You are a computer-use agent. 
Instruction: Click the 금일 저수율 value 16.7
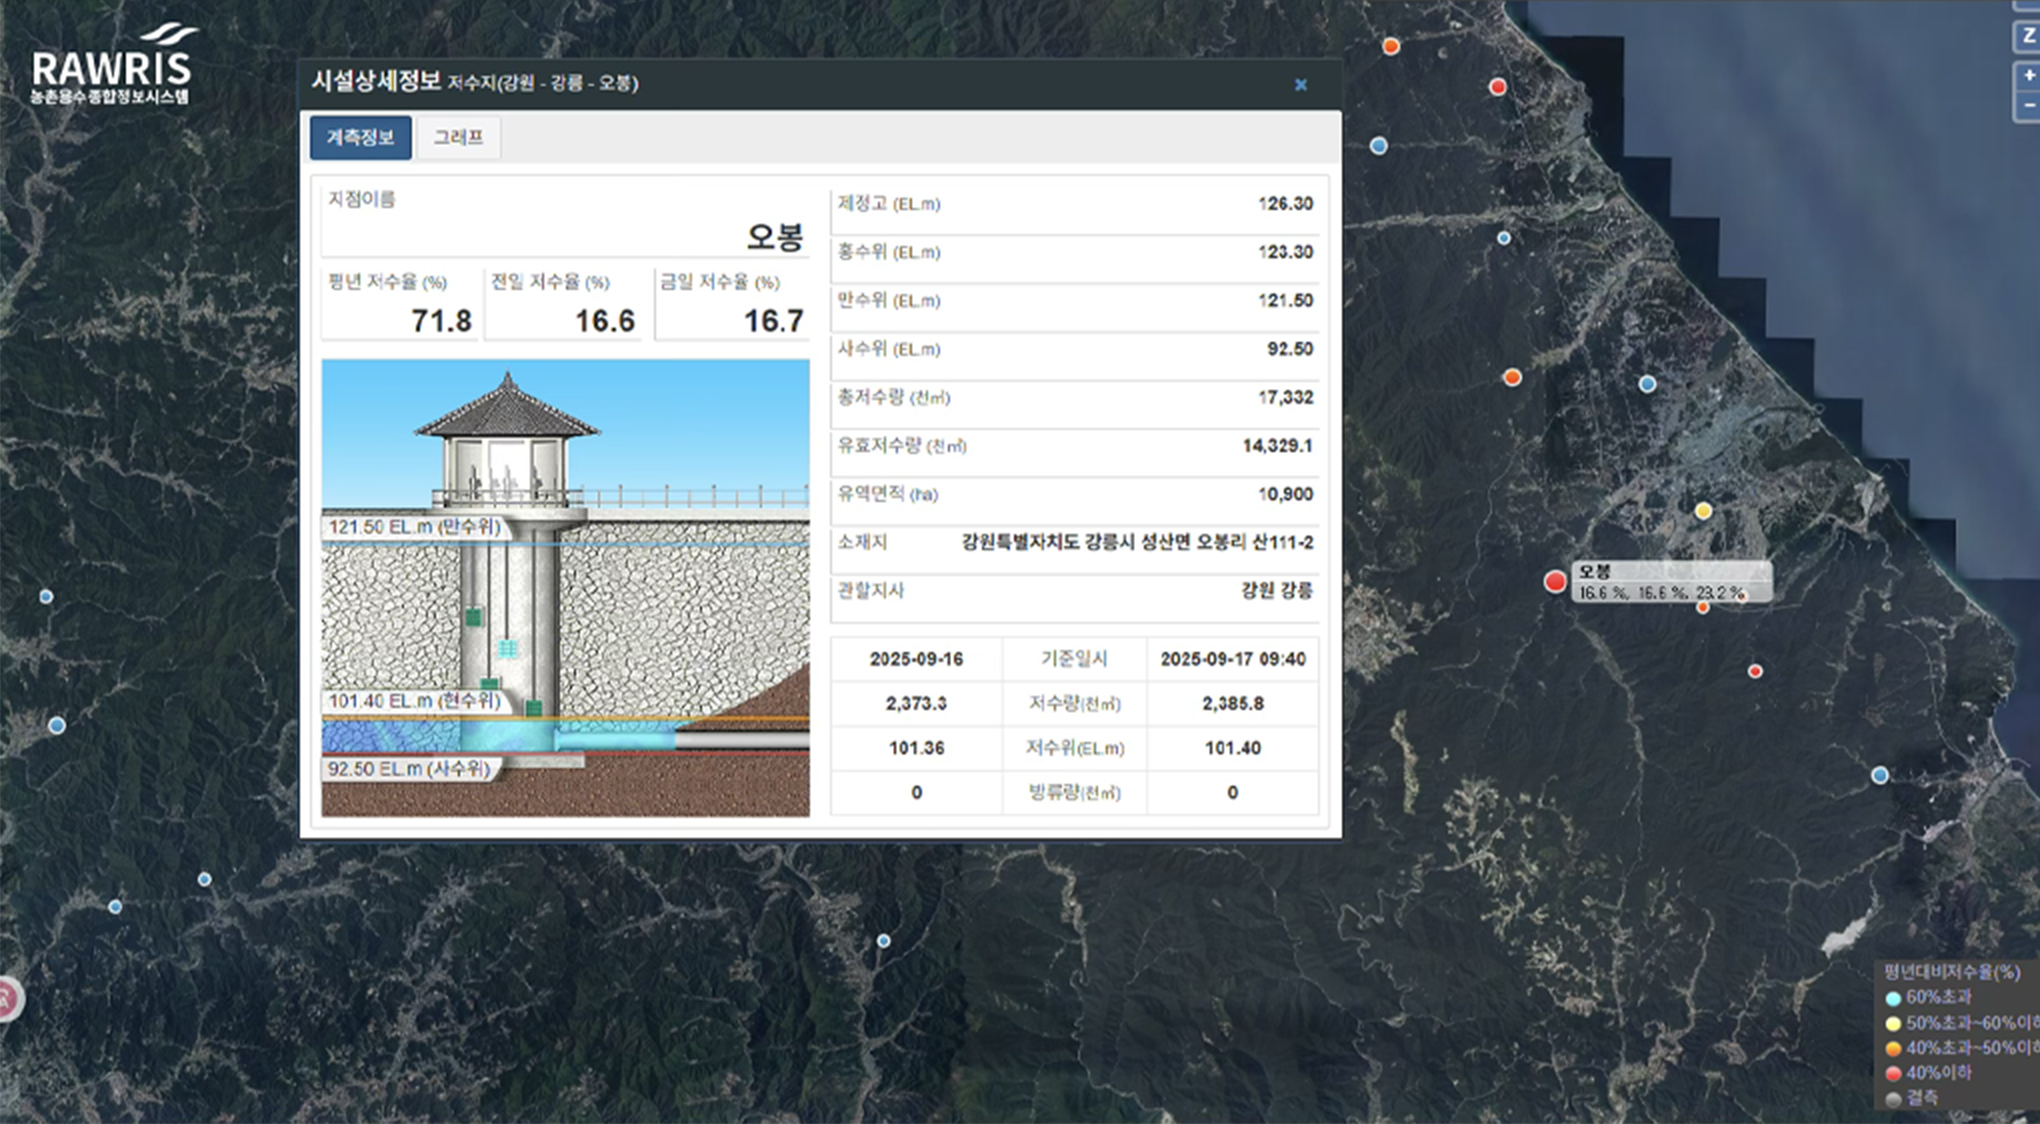(772, 321)
